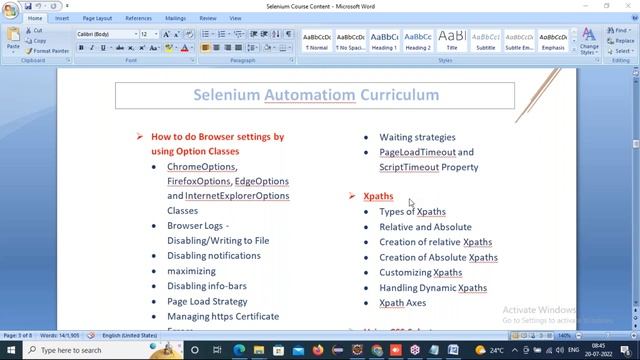Switch to References tab

138,18
